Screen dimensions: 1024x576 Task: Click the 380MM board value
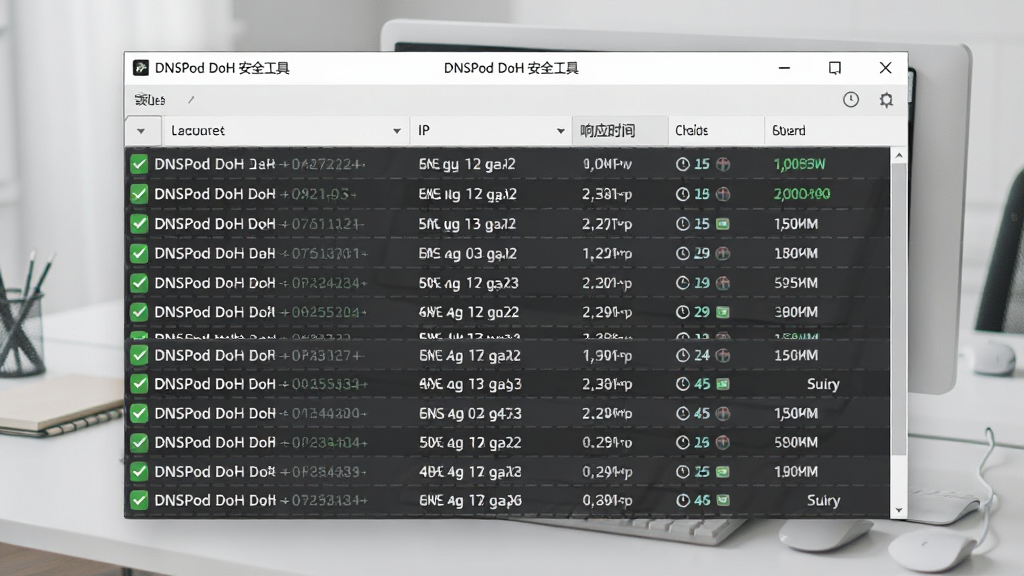pyautogui.click(x=795, y=312)
